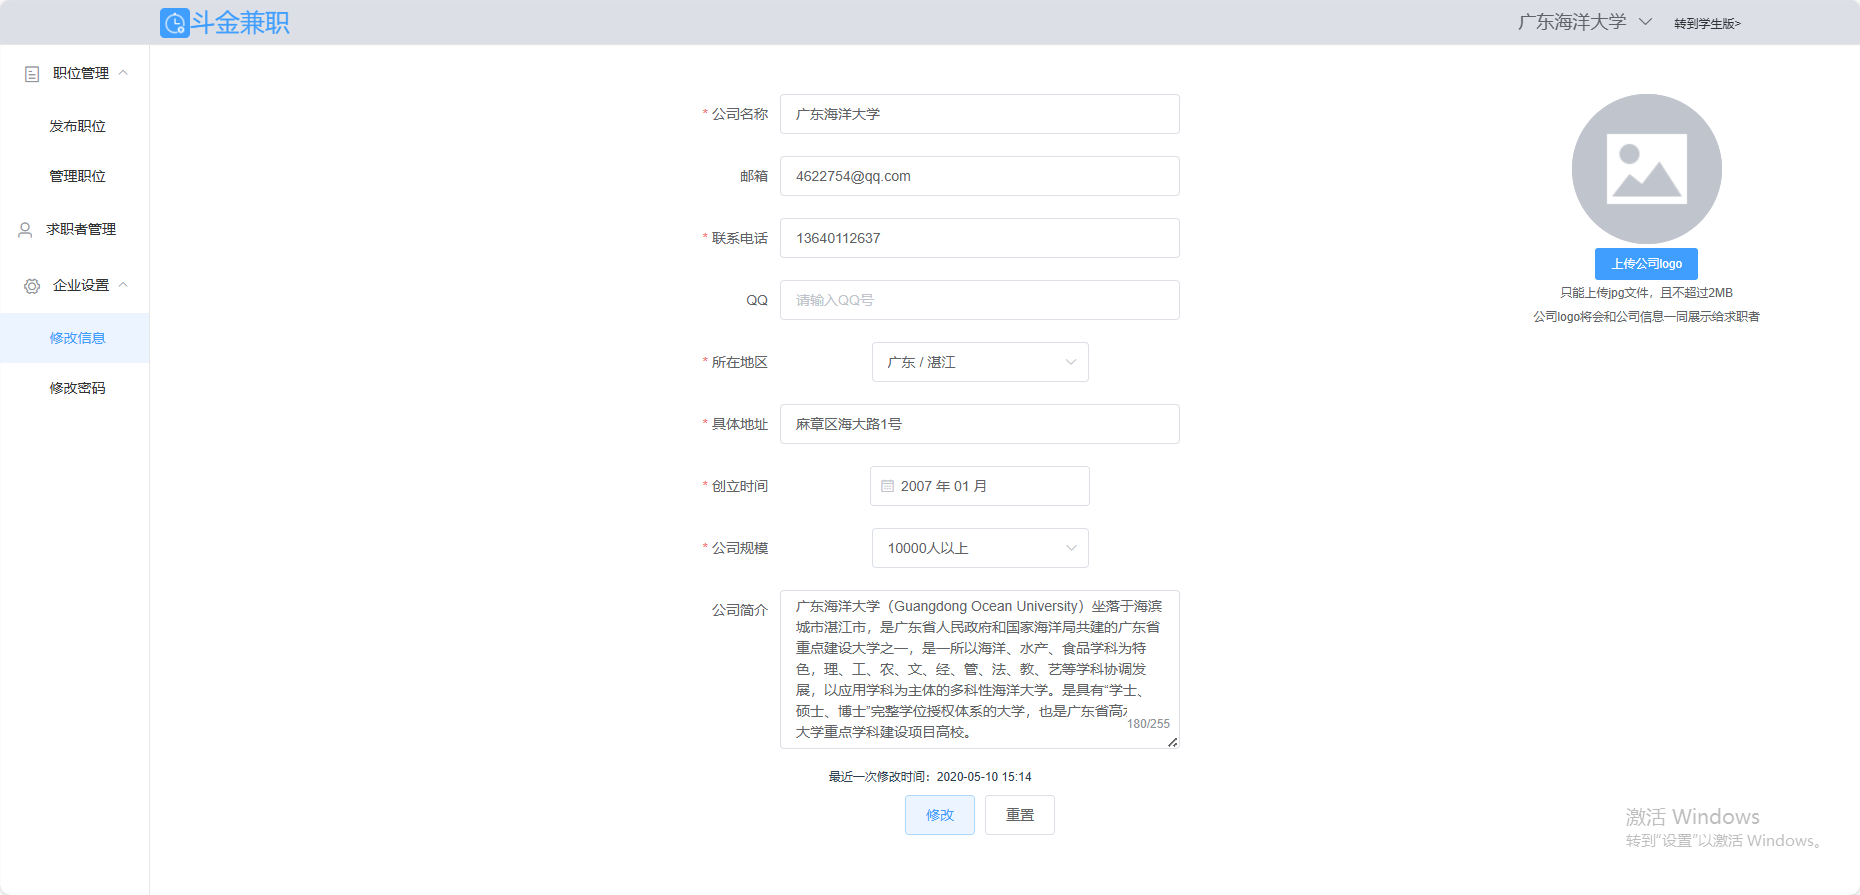Open the 创立时间 date picker
Viewport: 1860px width, 895px height.
[980, 486]
